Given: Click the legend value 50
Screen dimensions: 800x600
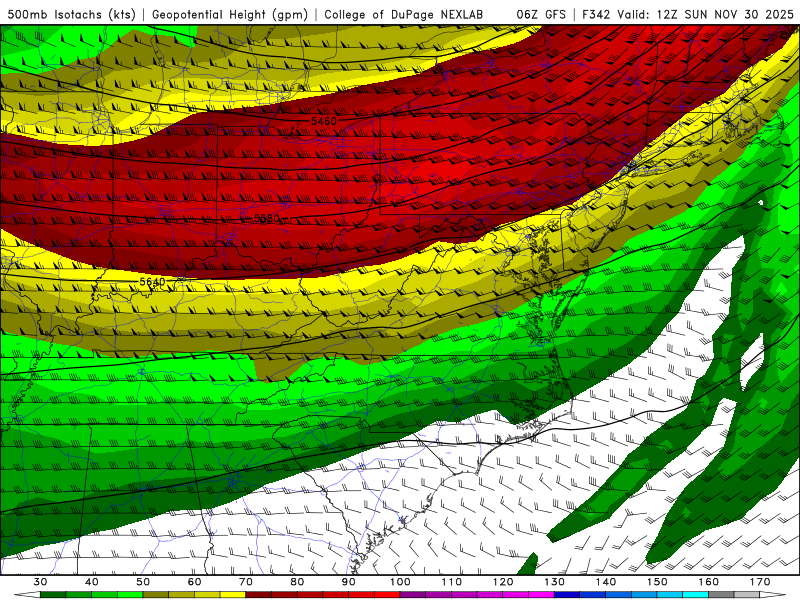Looking at the screenshot, I should (x=143, y=582).
